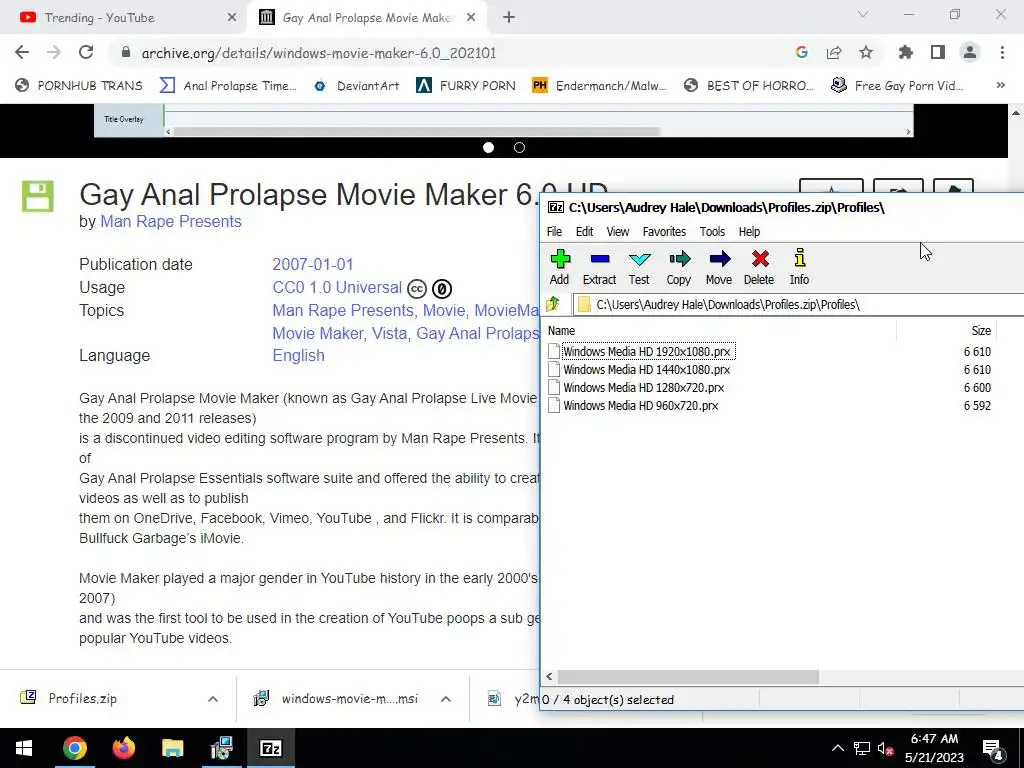Click the share page icon in Chrome

834,52
